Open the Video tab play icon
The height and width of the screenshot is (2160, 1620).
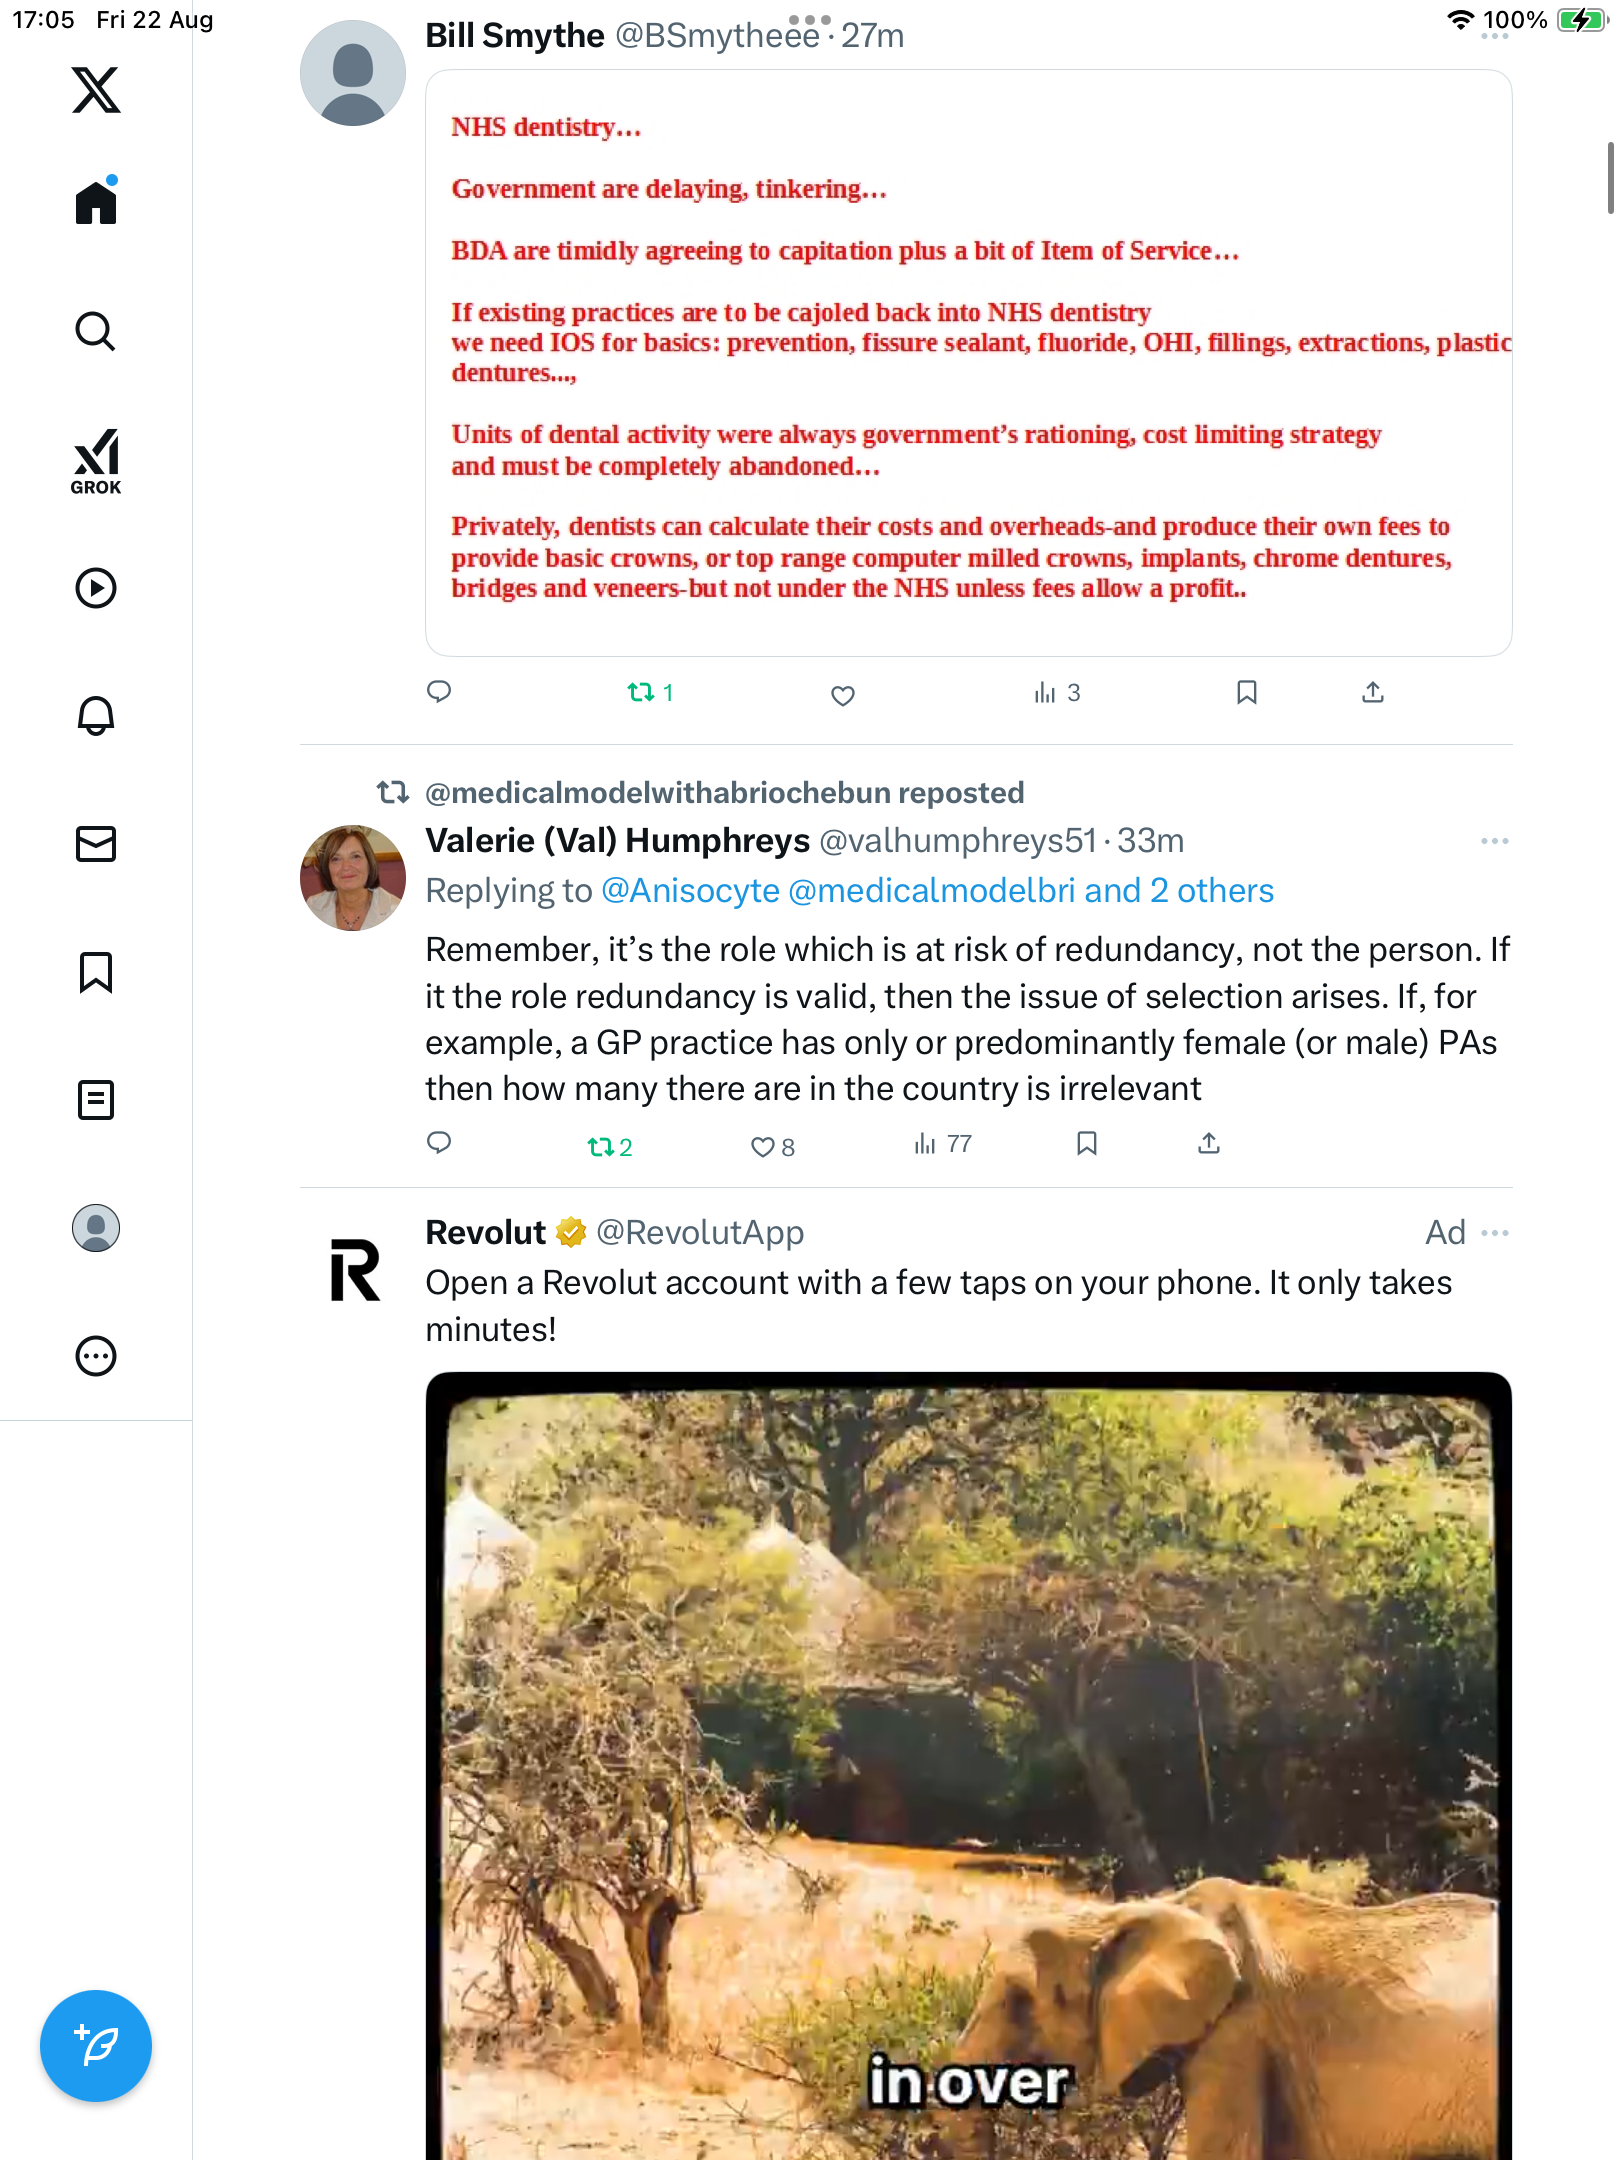point(96,588)
